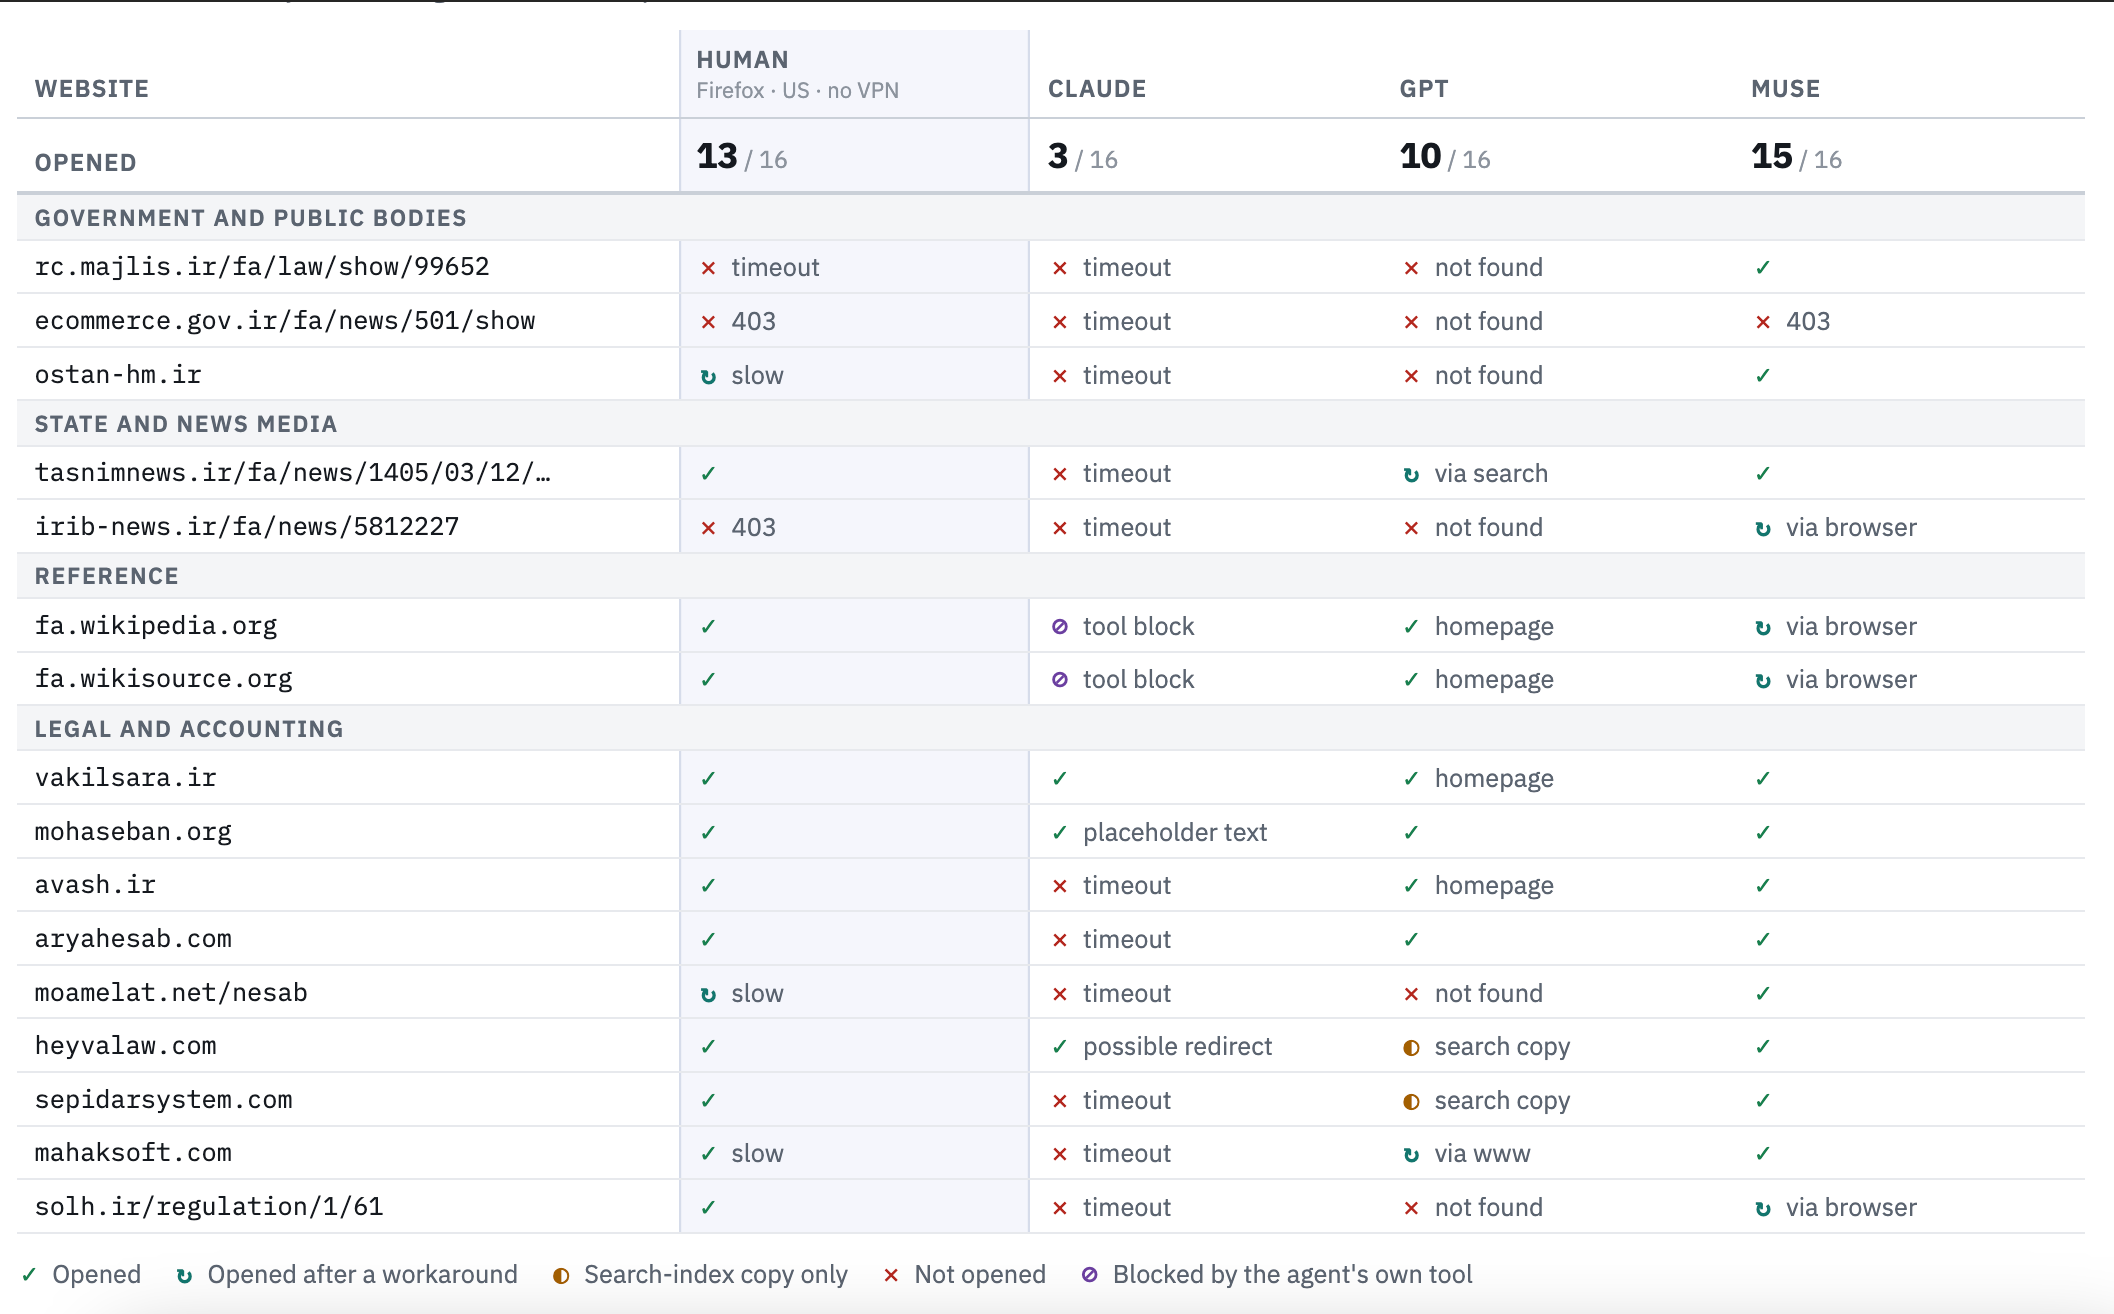Click the 'Legal and Accounting' section heading

pyautogui.click(x=189, y=729)
